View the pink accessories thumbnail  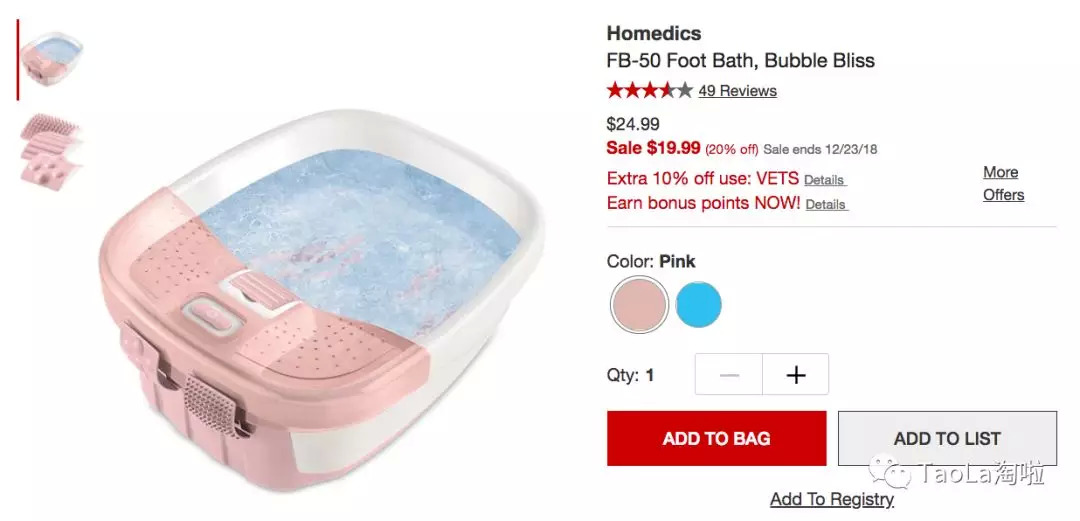(x=50, y=151)
